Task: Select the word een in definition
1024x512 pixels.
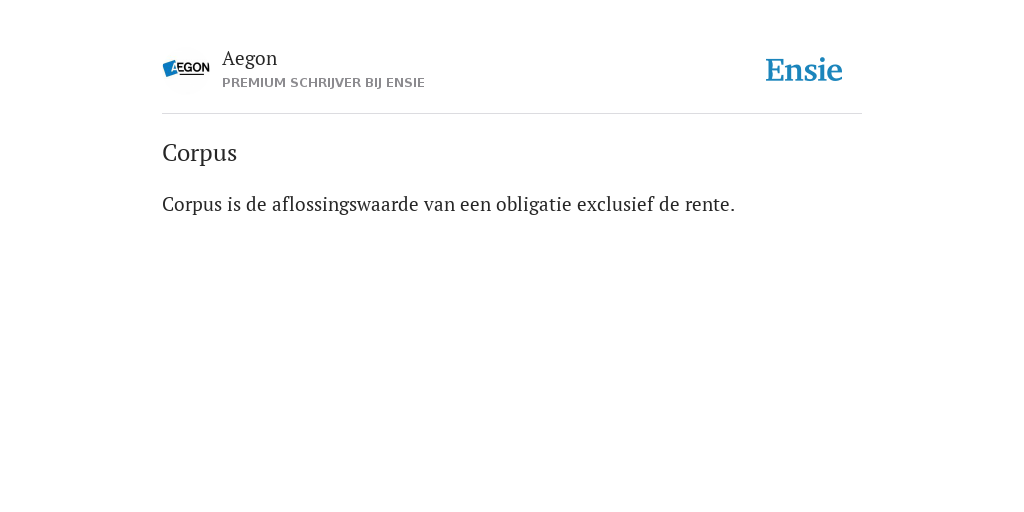Action: (x=475, y=205)
